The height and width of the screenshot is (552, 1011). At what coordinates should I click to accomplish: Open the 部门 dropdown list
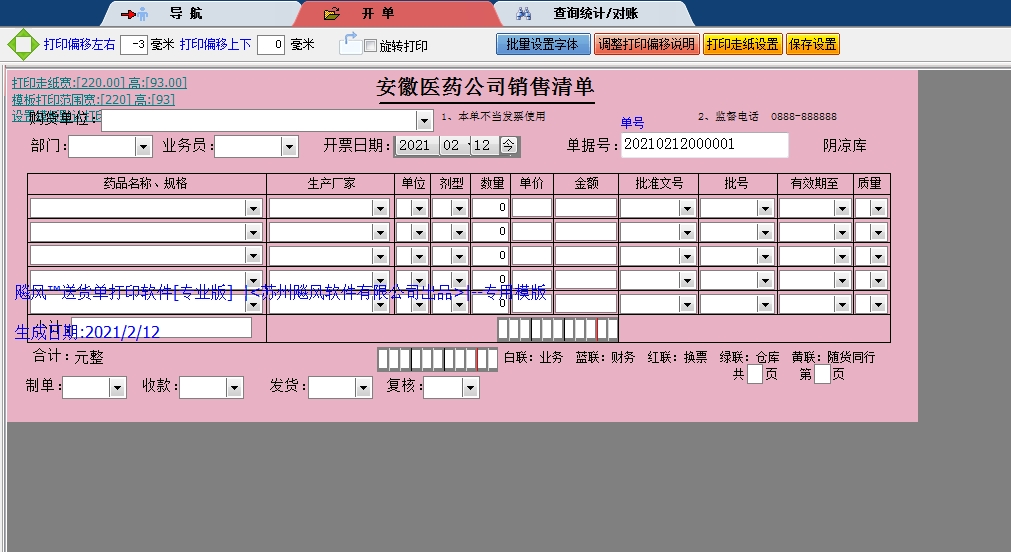pos(142,147)
